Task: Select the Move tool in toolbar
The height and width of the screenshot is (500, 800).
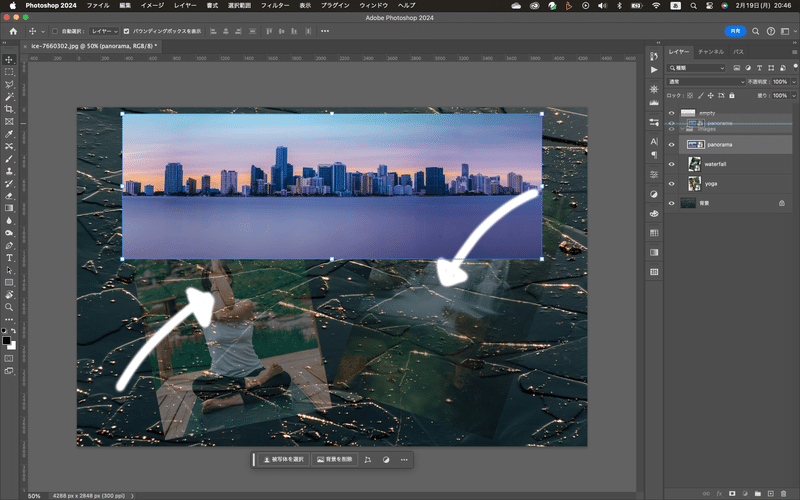Action: 9,60
